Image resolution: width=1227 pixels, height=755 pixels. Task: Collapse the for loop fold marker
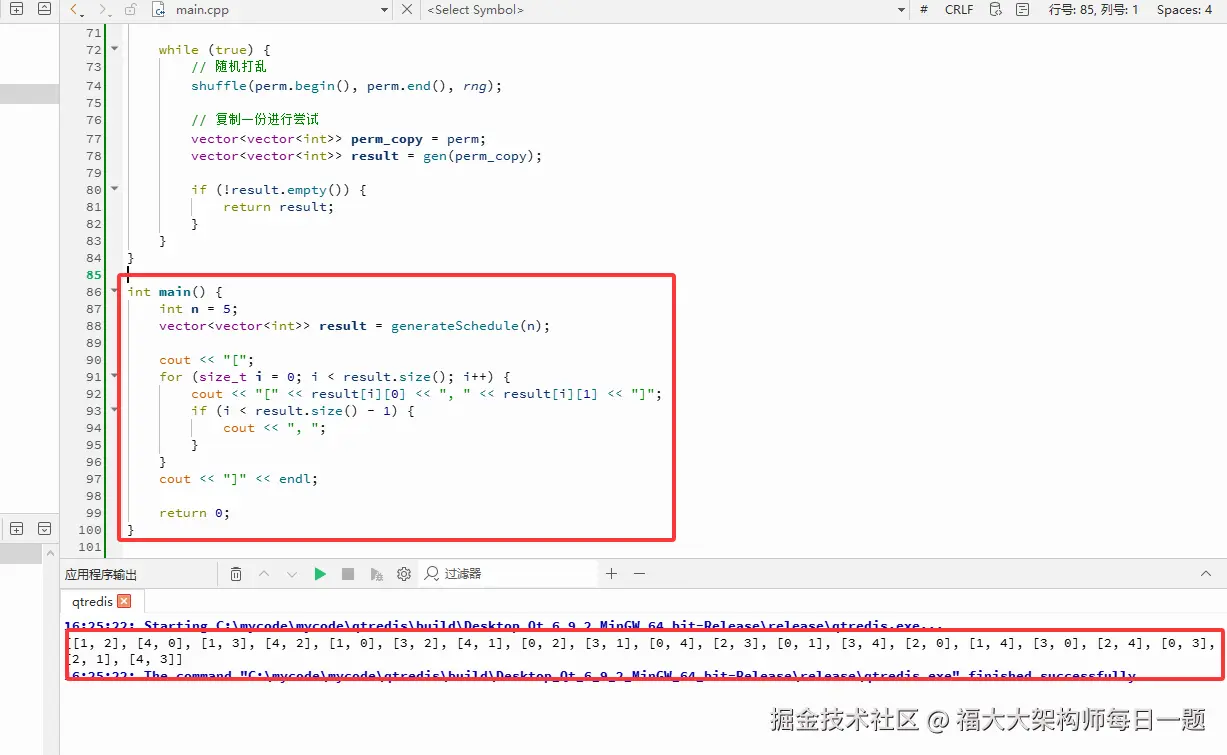pos(114,376)
